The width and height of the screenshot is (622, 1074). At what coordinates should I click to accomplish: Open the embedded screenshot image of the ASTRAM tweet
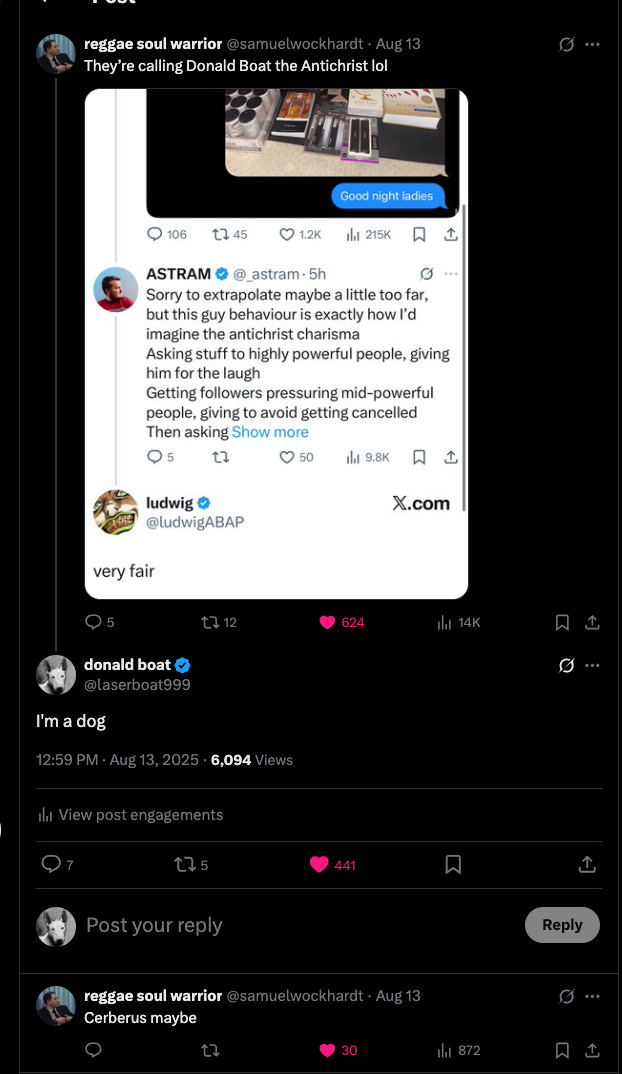(276, 343)
